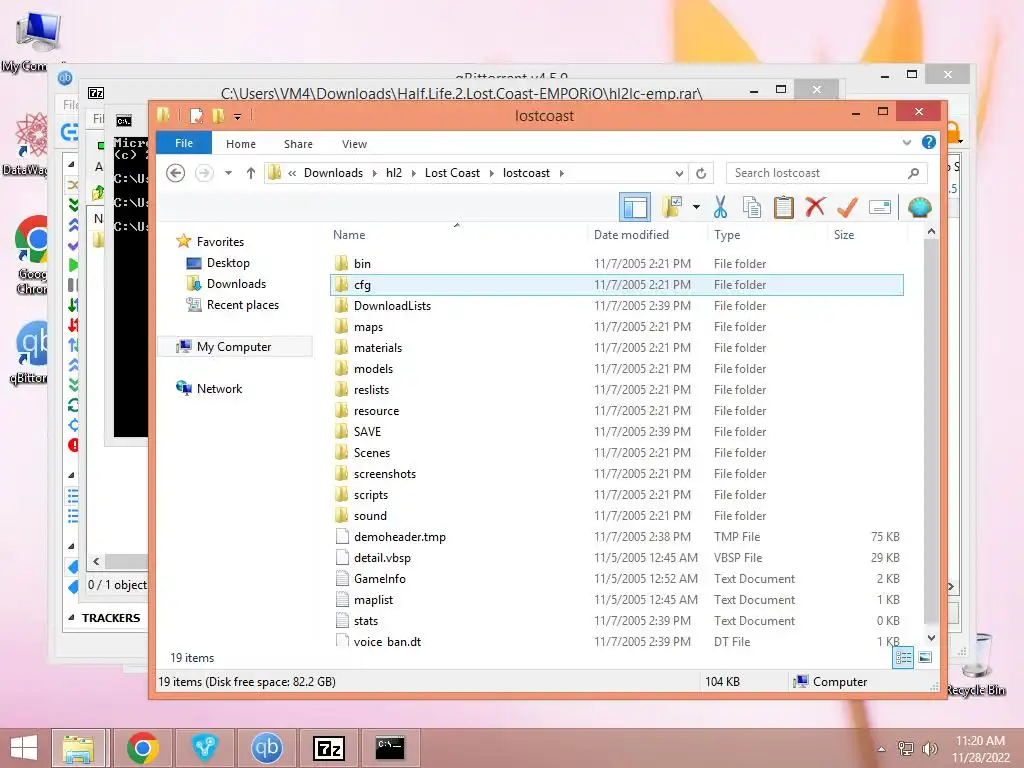The image size is (1024, 768).
Task: Expand dropdown arrow beside Folder Options icon
Action: pyautogui.click(x=696, y=208)
